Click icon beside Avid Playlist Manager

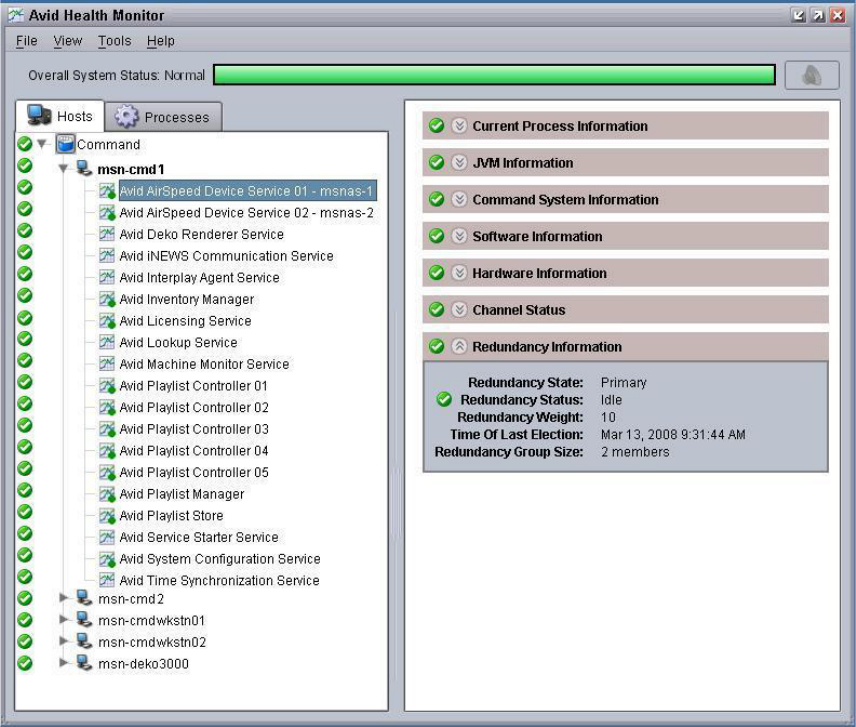(x=107, y=494)
